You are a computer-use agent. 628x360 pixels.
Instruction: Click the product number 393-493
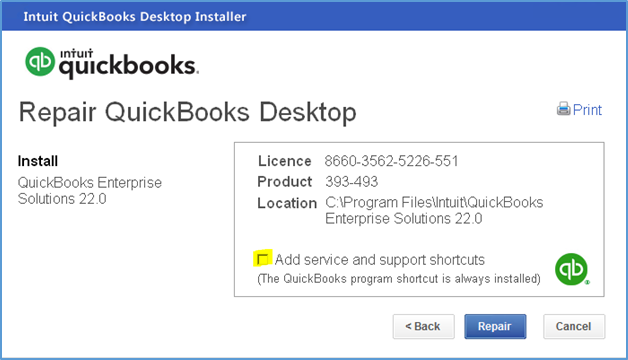pyautogui.click(x=351, y=182)
